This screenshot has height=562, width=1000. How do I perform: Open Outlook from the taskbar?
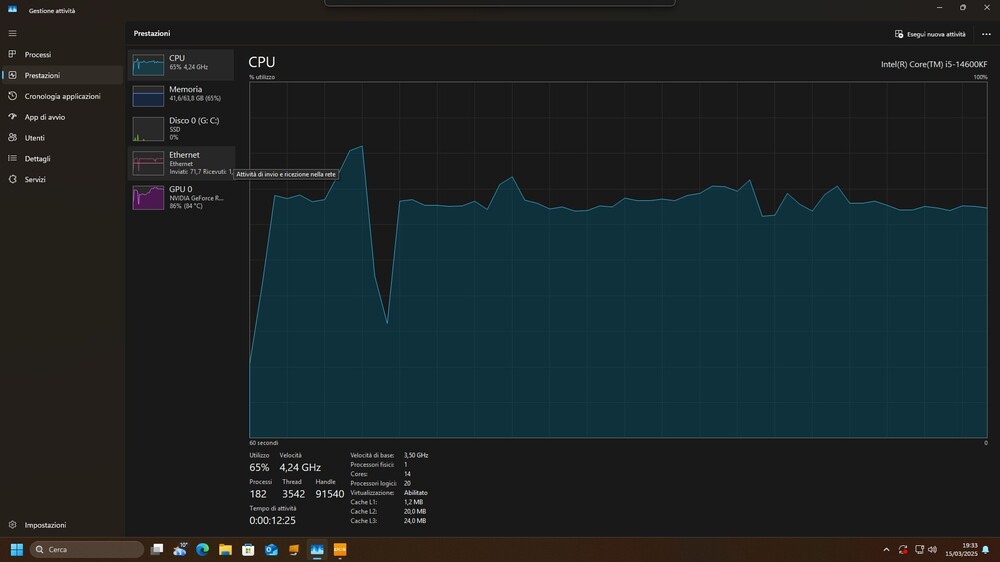pos(271,549)
